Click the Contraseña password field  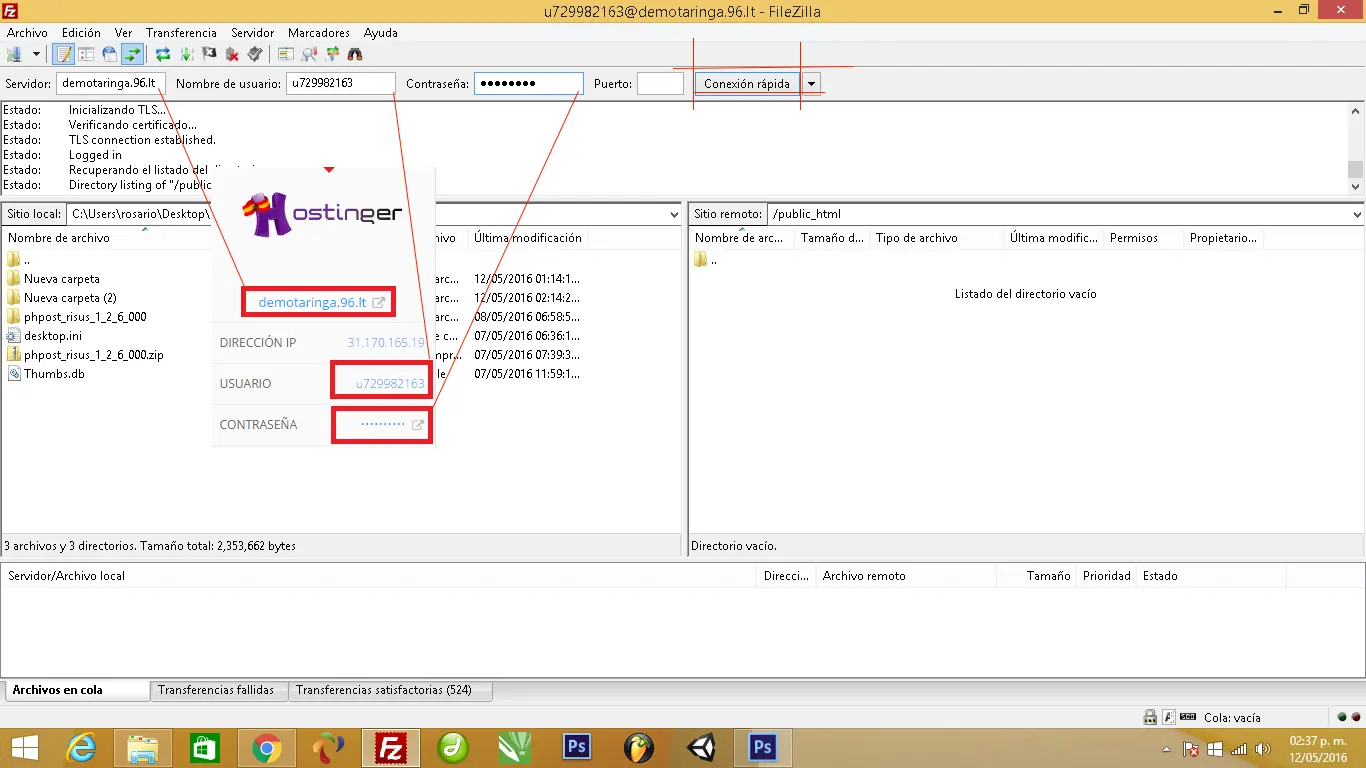(x=529, y=84)
